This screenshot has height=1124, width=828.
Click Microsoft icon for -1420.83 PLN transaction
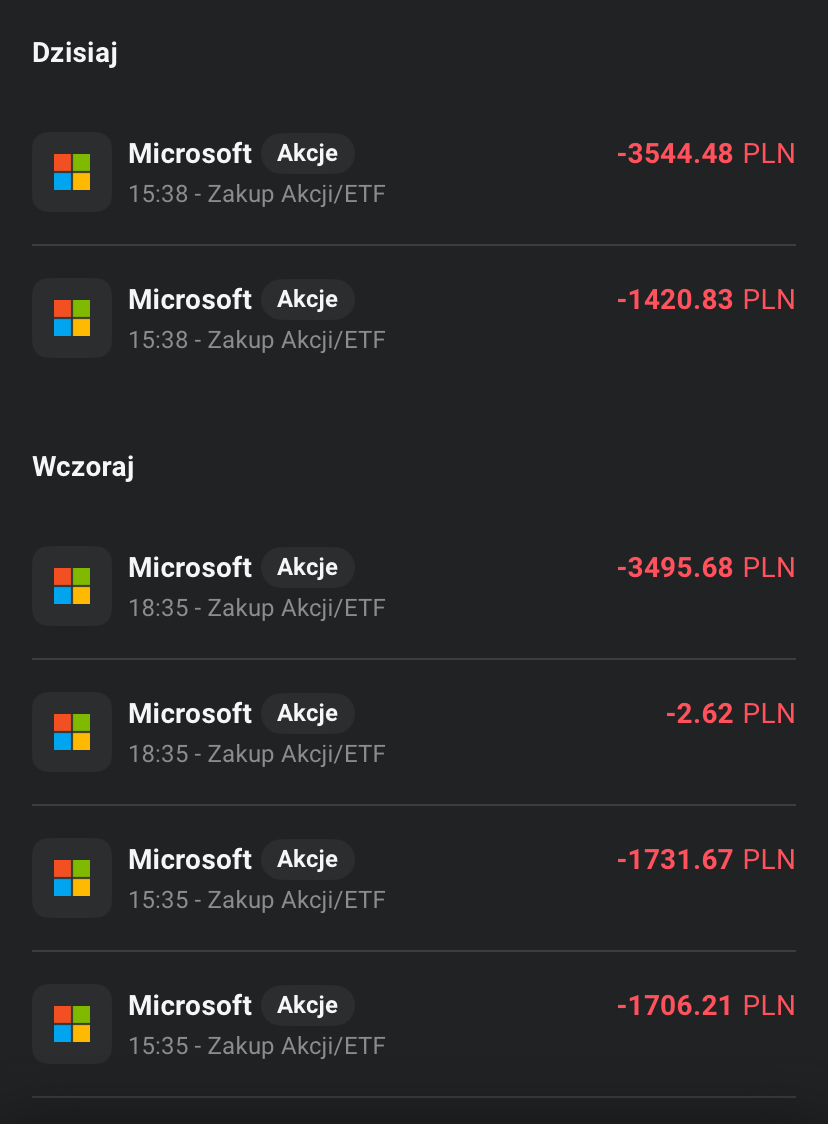pos(72,318)
